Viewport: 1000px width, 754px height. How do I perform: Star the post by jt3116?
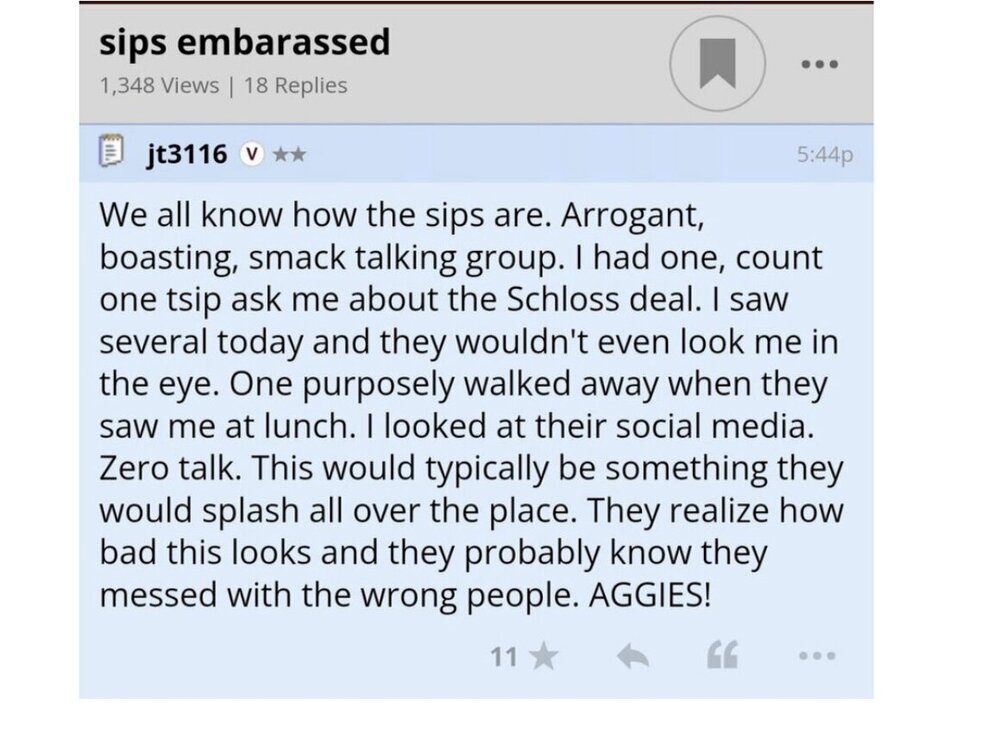543,656
